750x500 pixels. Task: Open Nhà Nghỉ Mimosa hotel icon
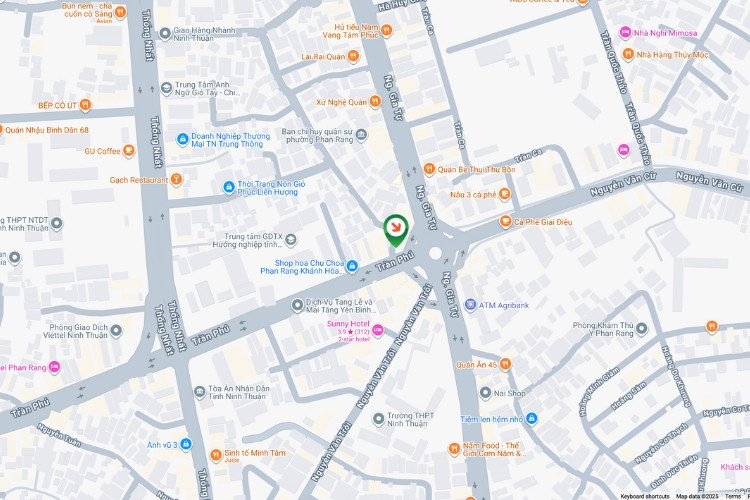(x=625, y=33)
